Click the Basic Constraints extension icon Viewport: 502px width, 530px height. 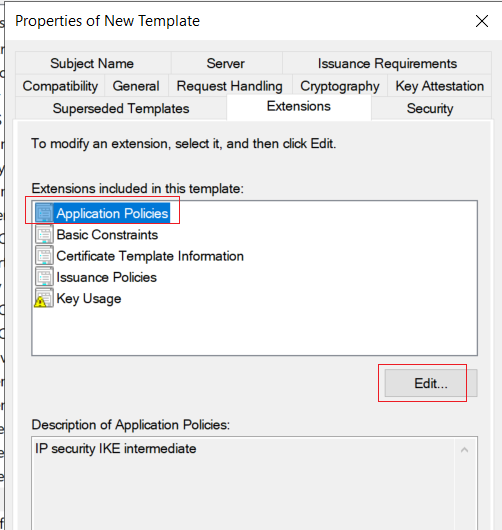pyautogui.click(x=44, y=234)
